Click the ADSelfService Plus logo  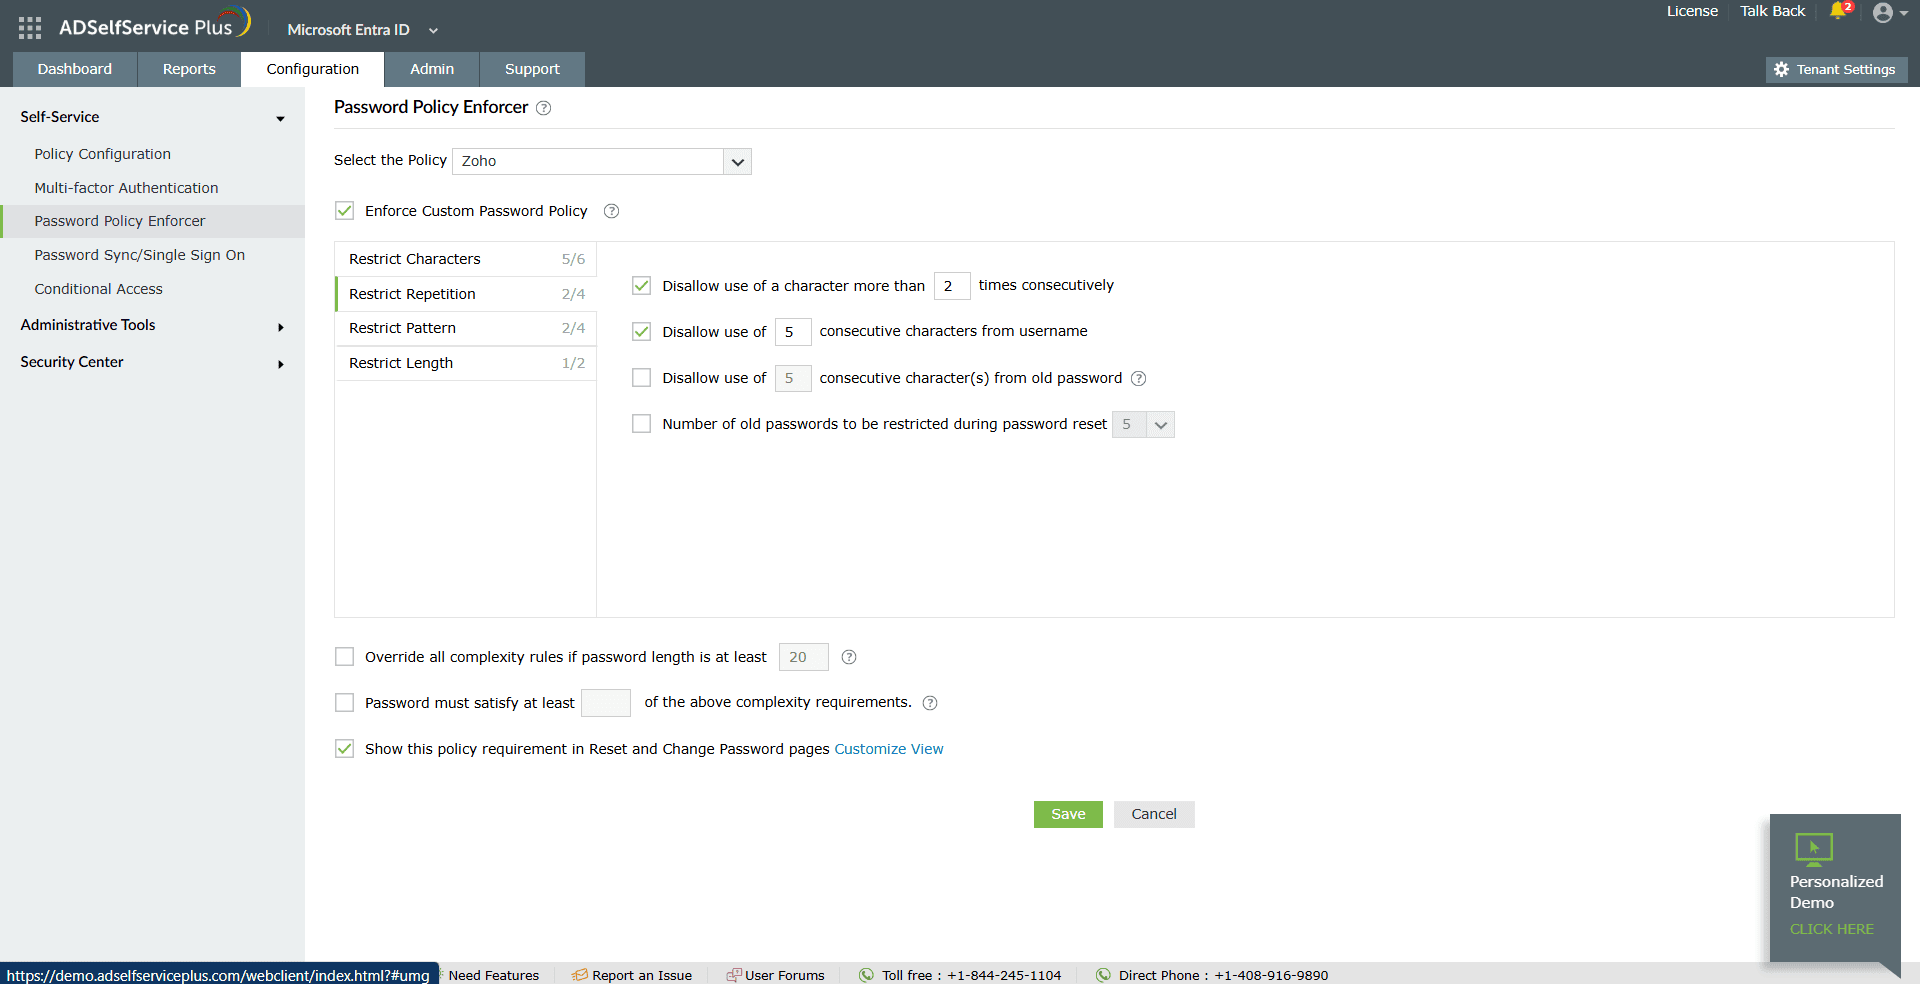[154, 25]
